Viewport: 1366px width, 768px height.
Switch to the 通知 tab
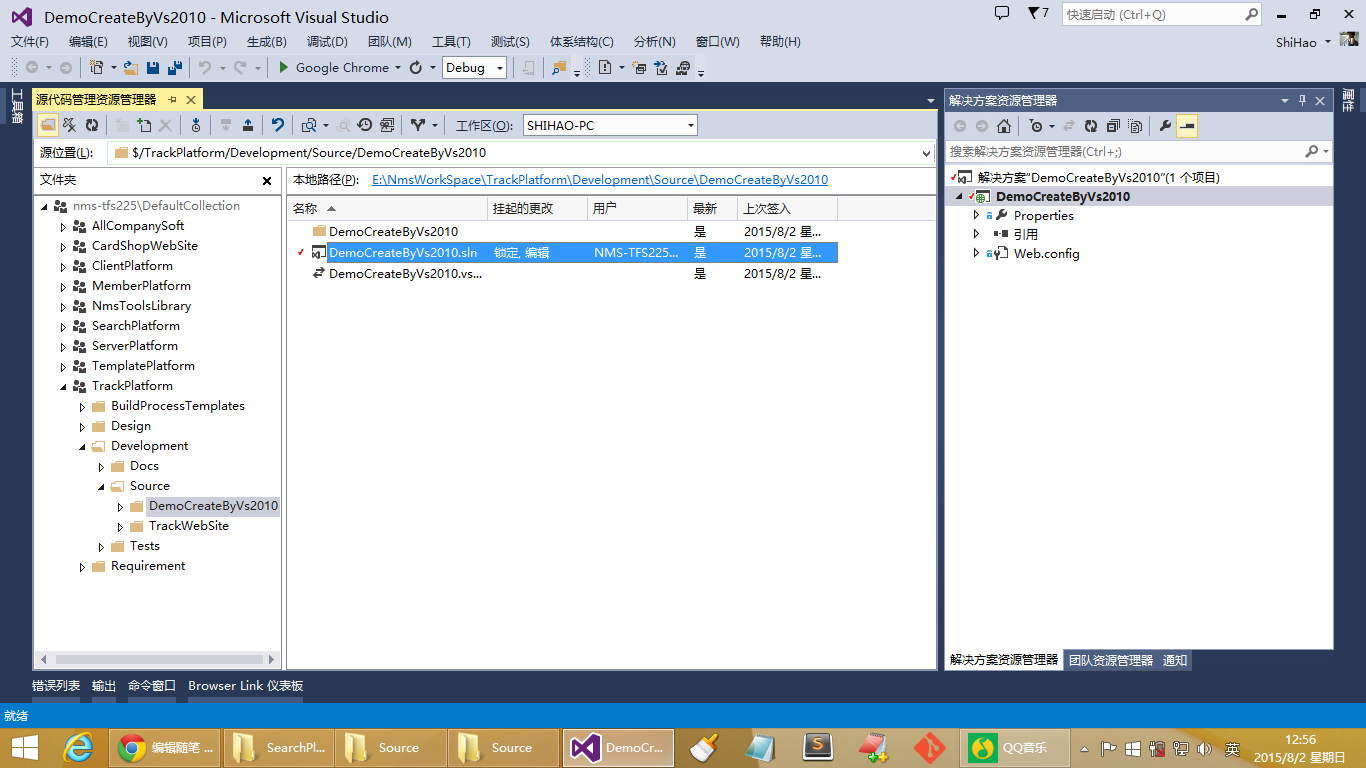[1175, 660]
